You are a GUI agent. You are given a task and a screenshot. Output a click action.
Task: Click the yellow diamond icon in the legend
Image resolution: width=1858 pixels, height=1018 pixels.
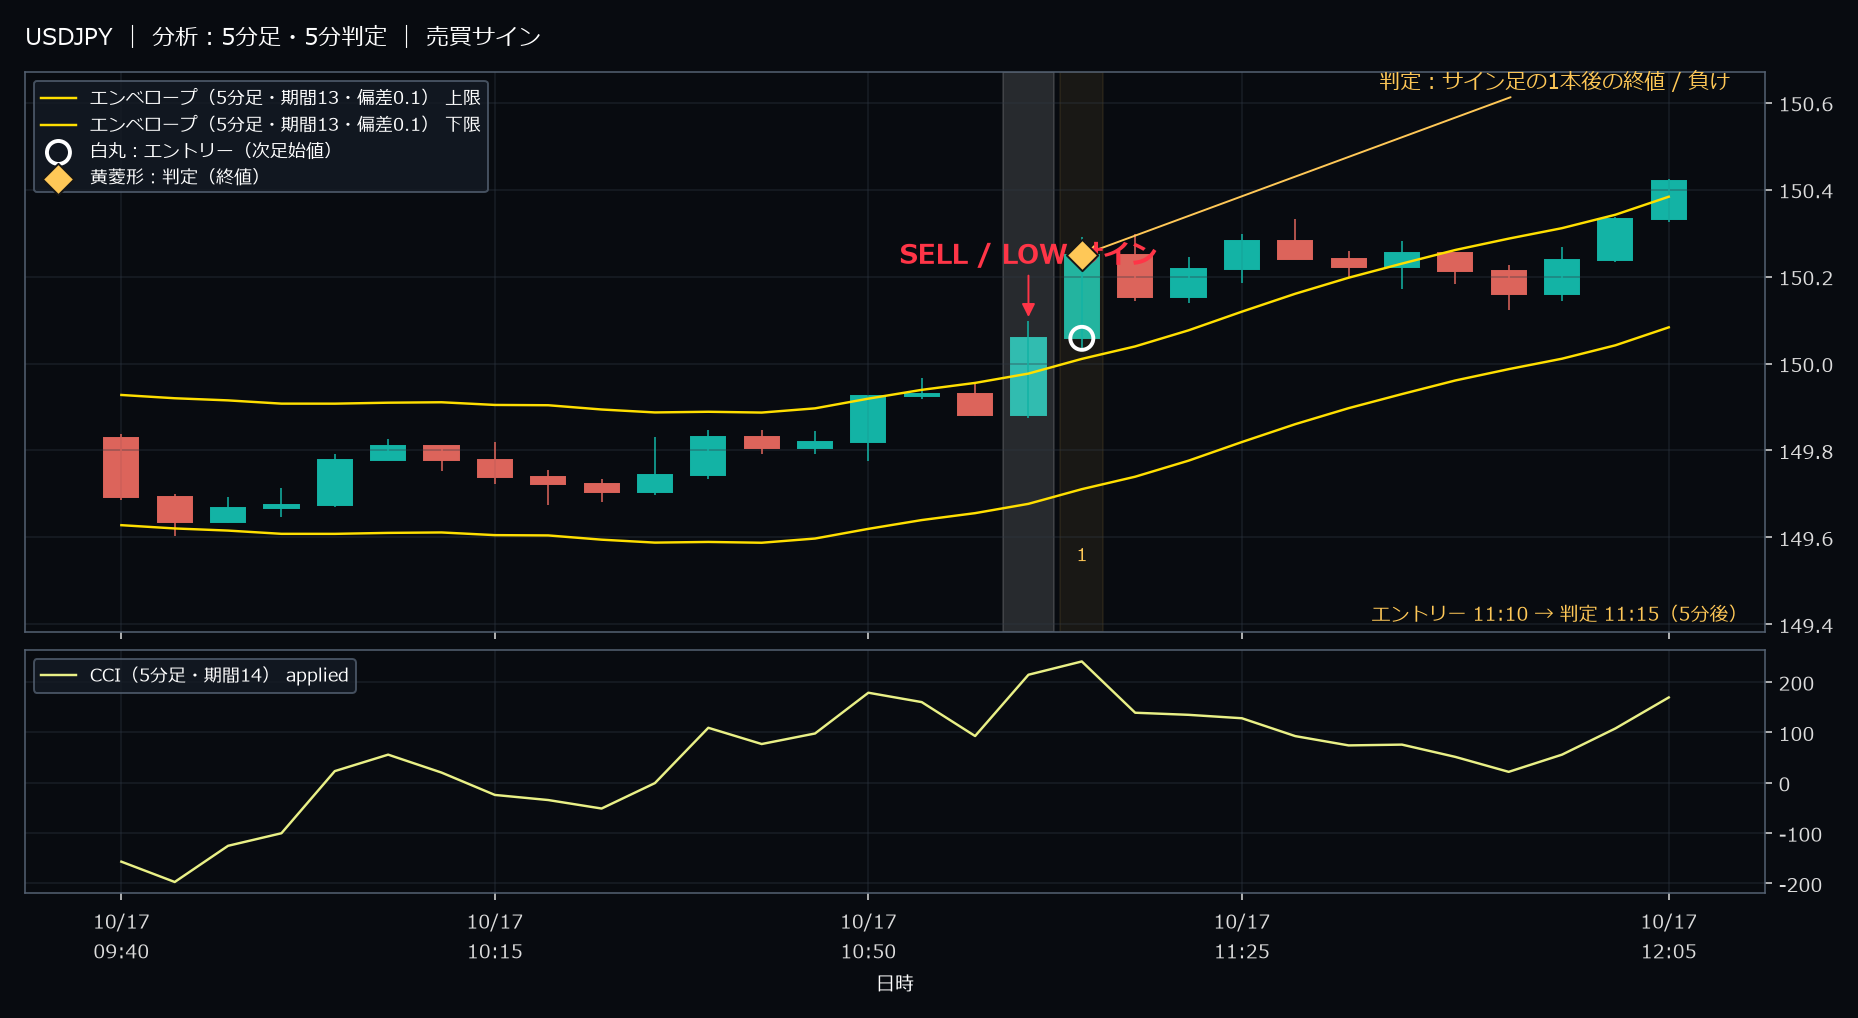pos(59,178)
